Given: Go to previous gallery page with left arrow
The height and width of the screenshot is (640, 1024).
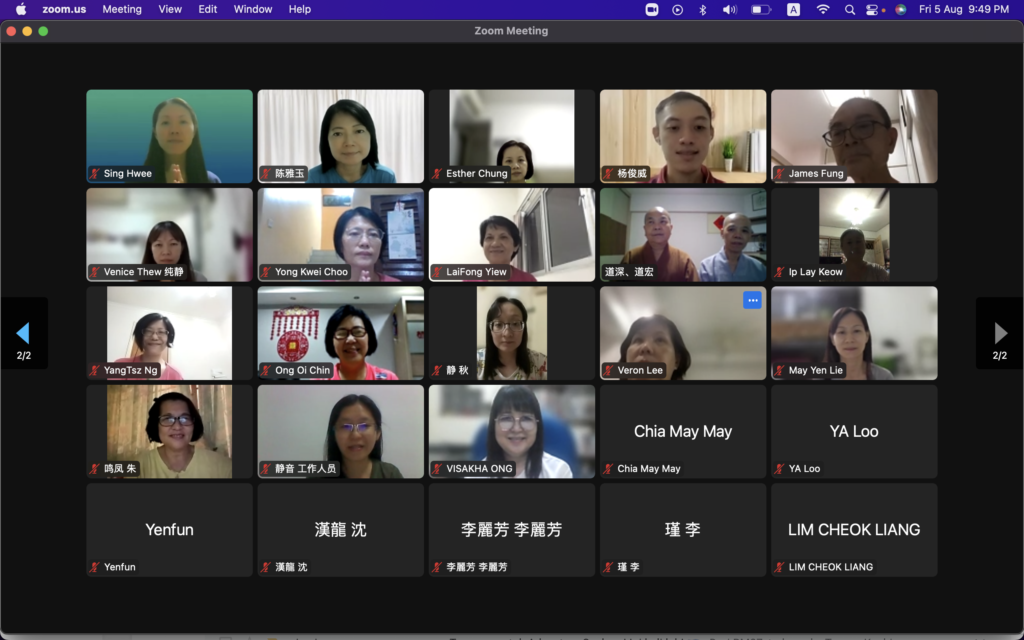Looking at the screenshot, I should (23, 333).
